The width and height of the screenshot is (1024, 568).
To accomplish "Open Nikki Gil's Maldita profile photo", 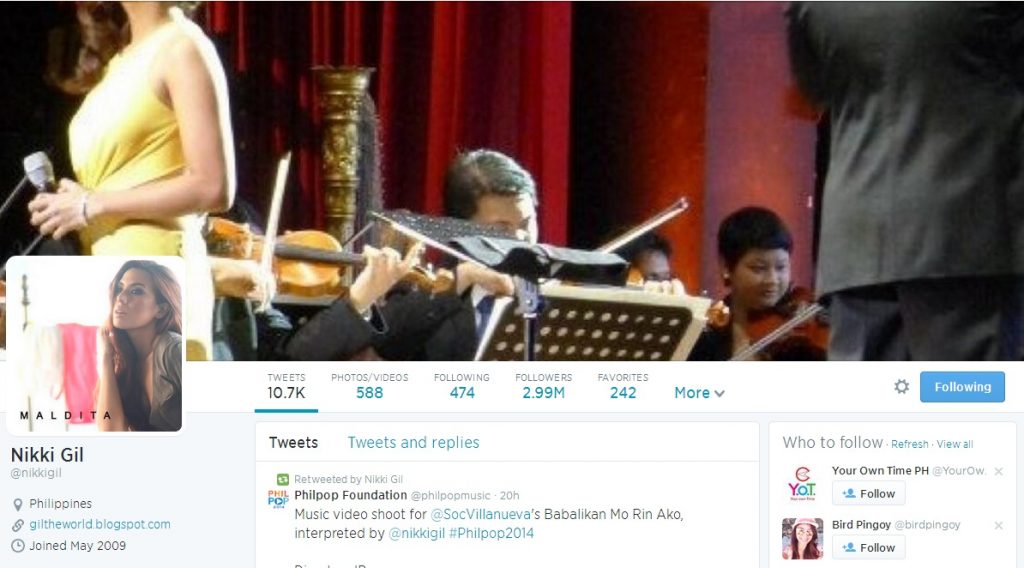I will (95, 344).
